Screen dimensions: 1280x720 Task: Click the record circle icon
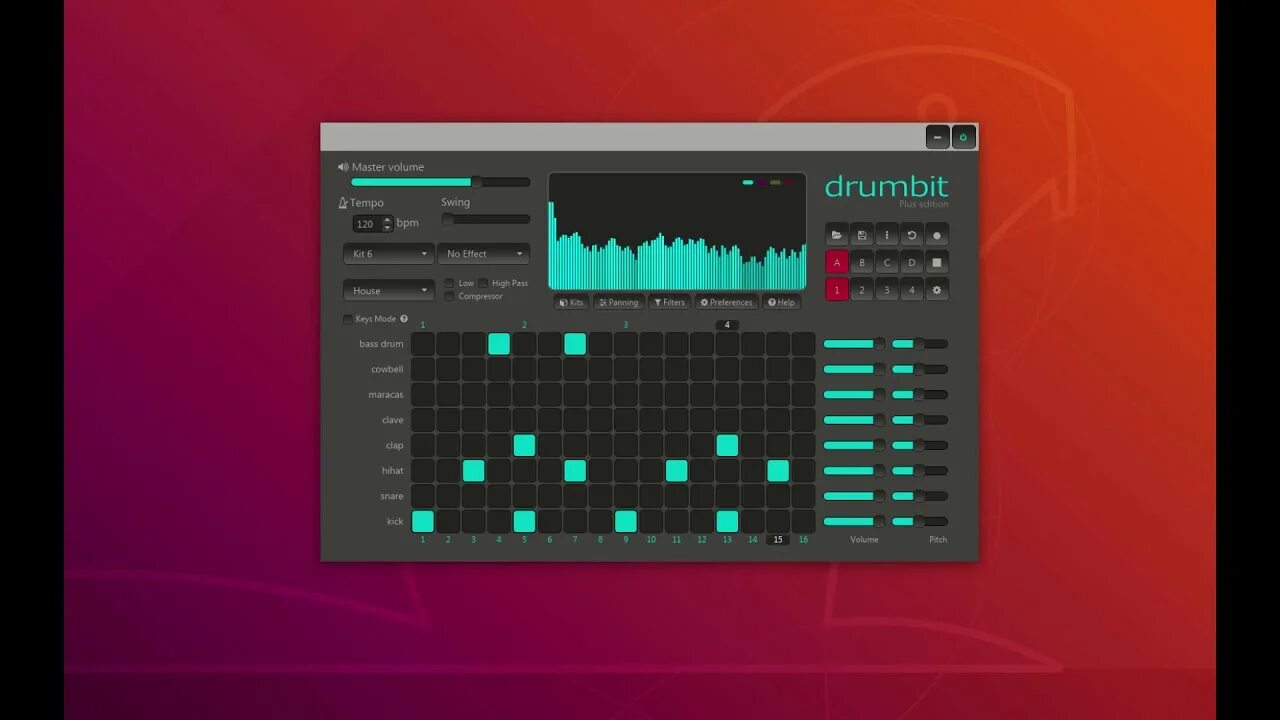coord(937,236)
